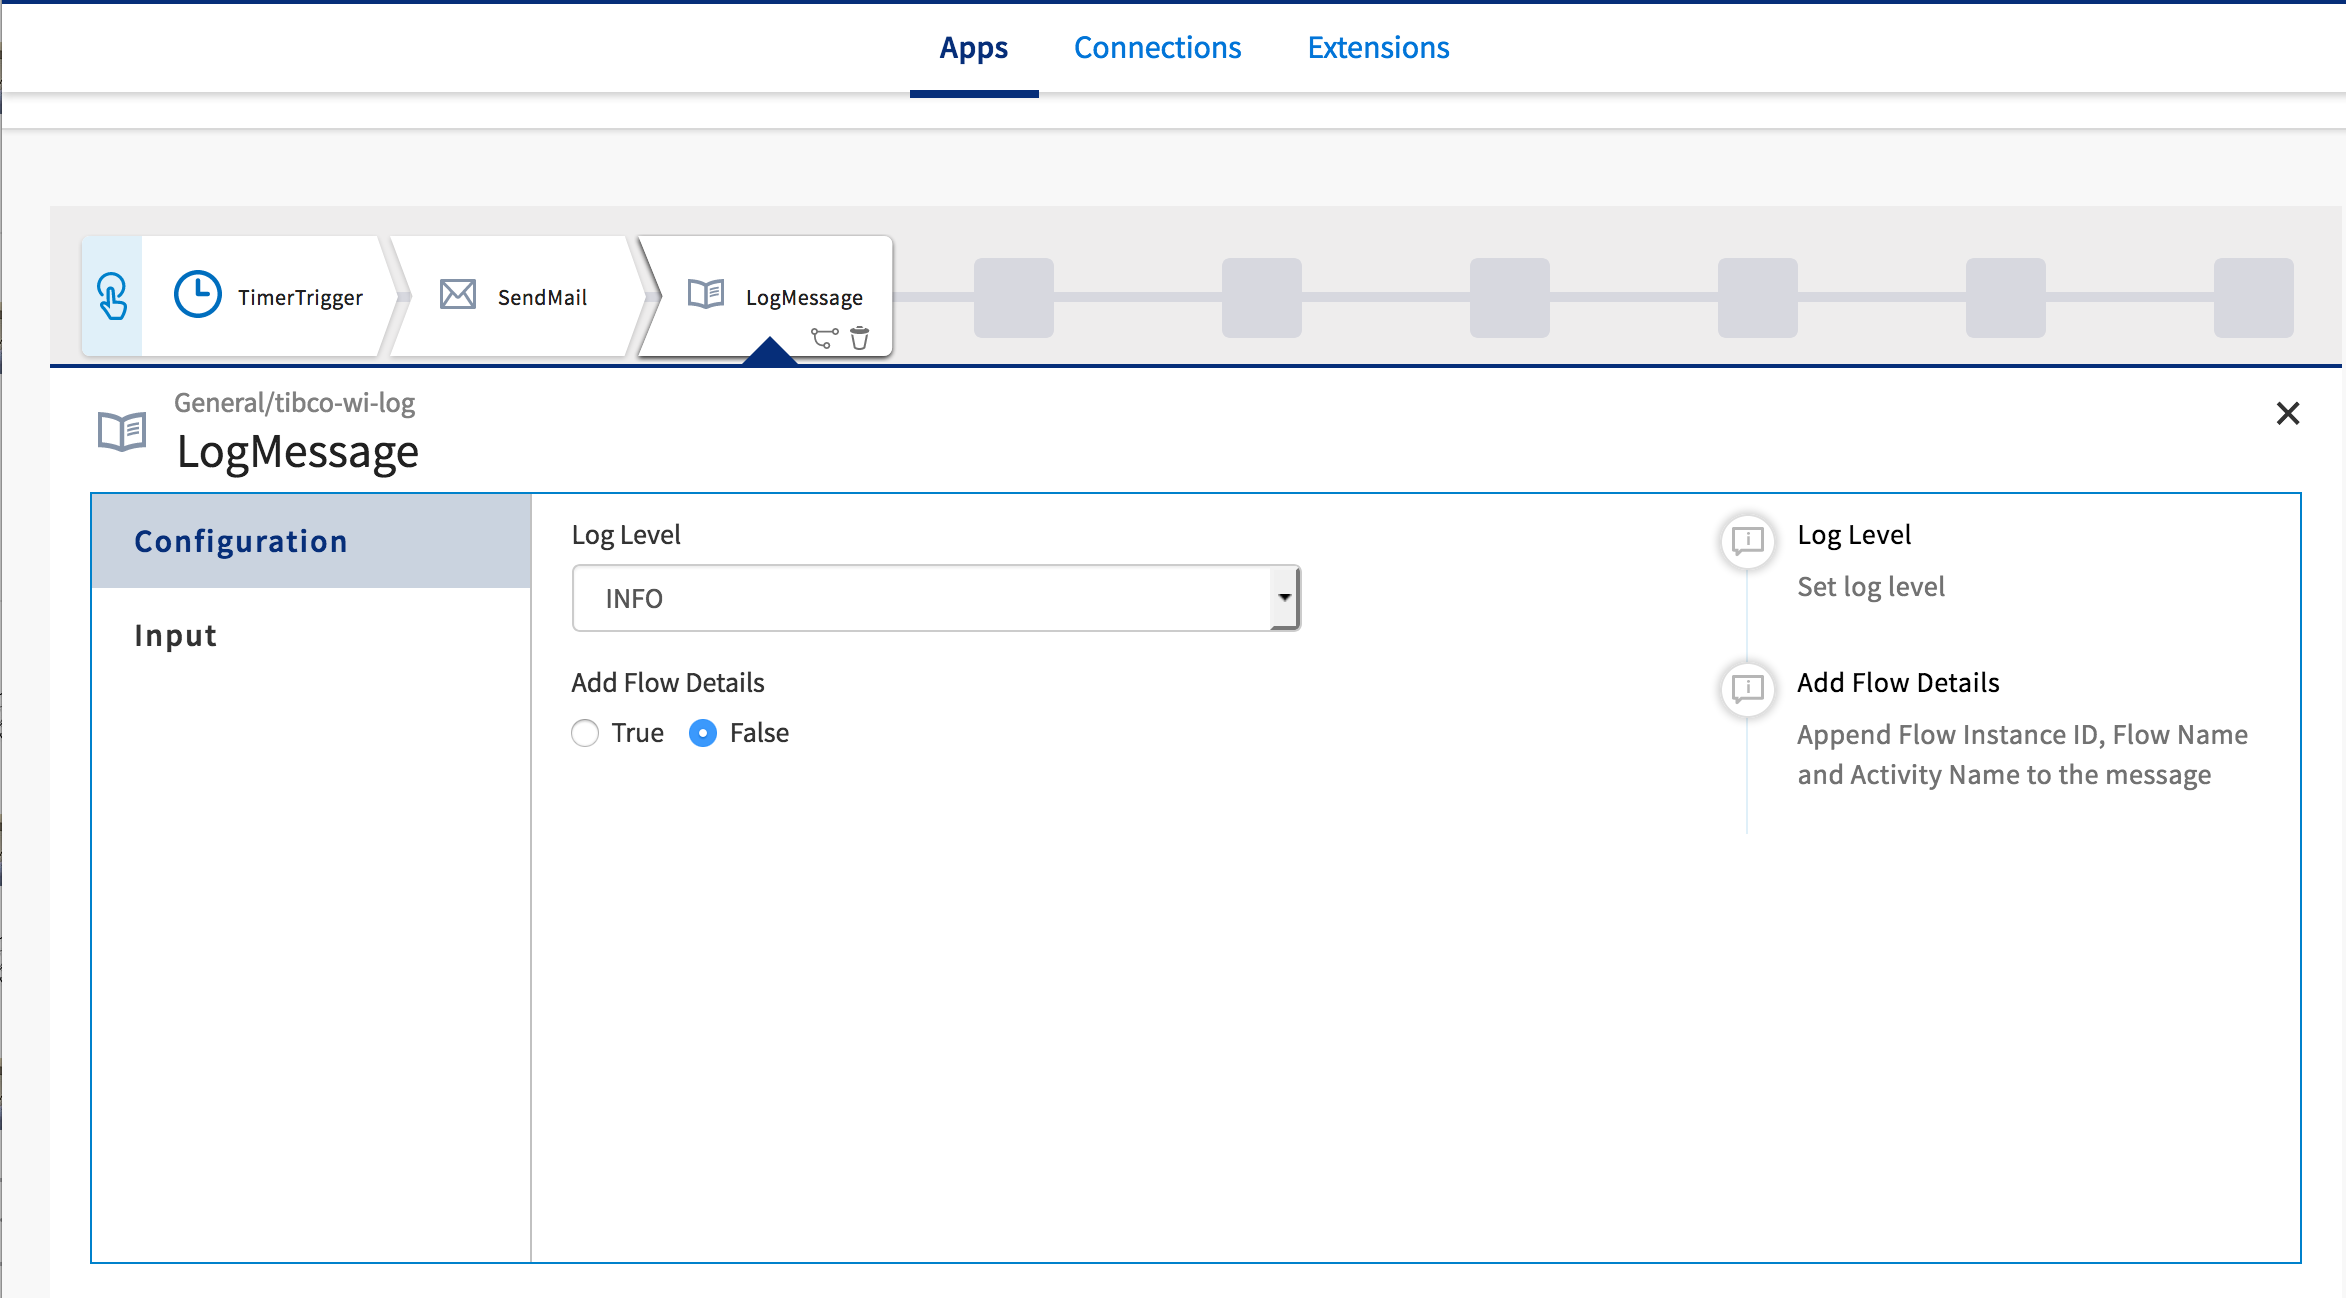Switch to the Connections tab
The width and height of the screenshot is (2346, 1298).
tap(1157, 48)
